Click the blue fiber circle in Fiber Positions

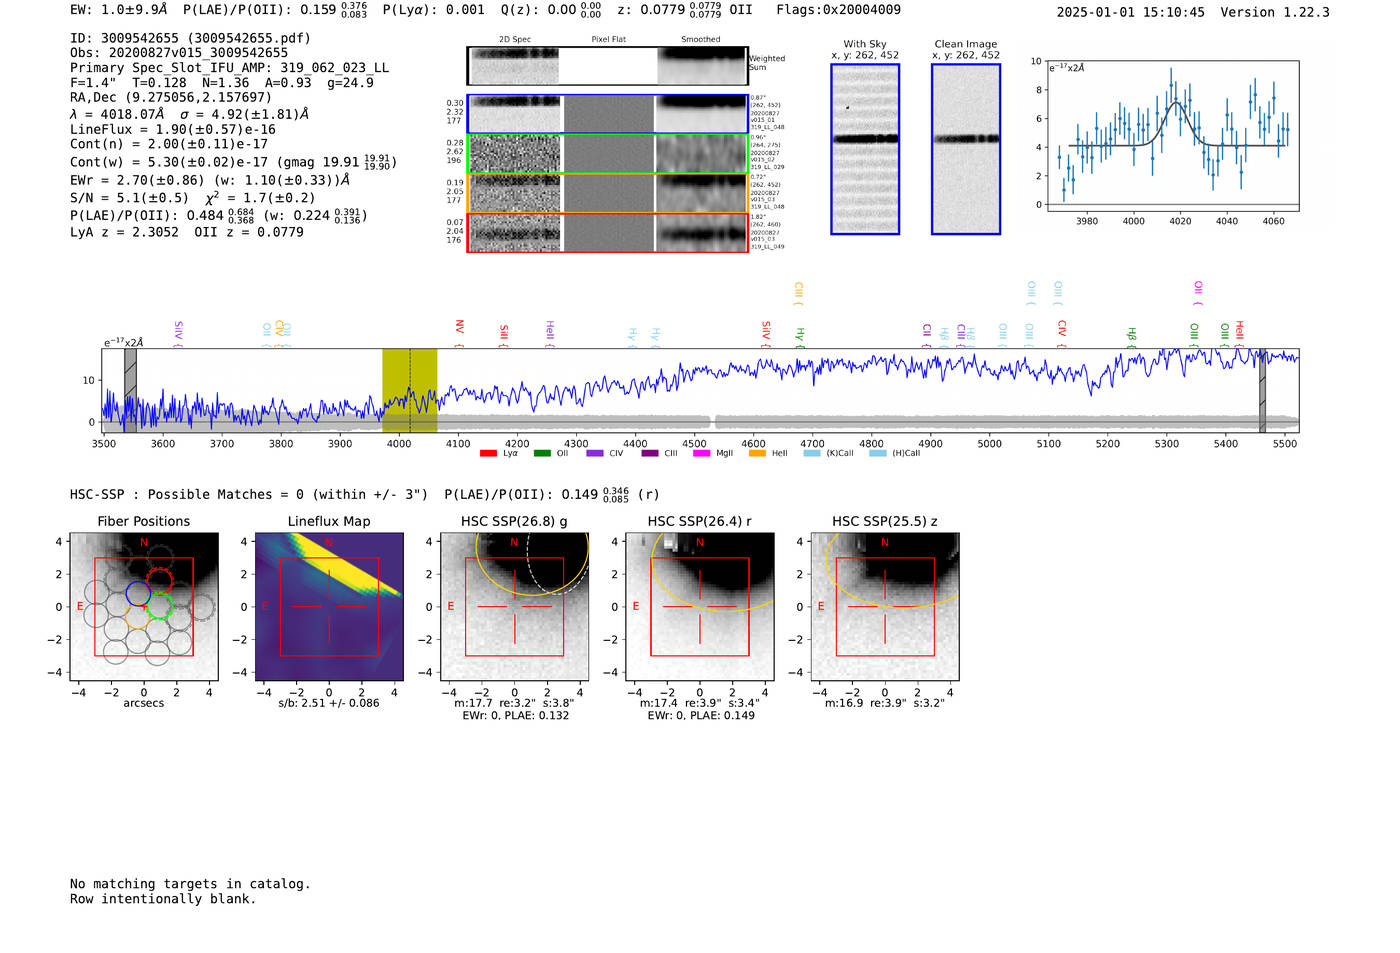[x=138, y=593]
